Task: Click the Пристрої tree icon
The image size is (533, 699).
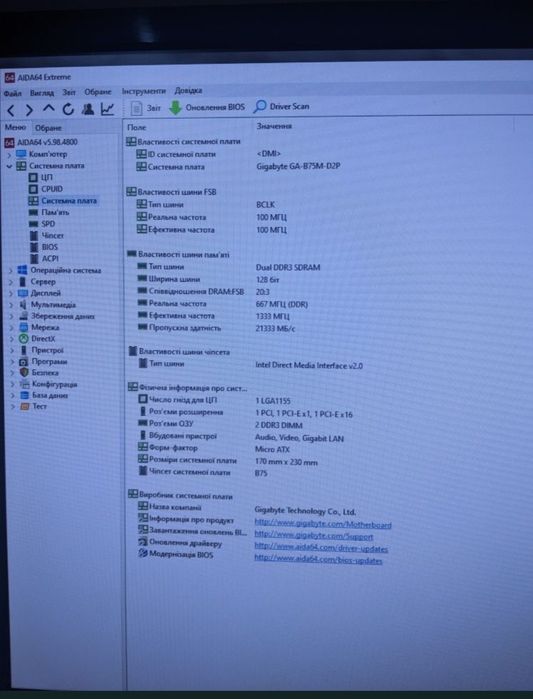Action: coord(23,350)
